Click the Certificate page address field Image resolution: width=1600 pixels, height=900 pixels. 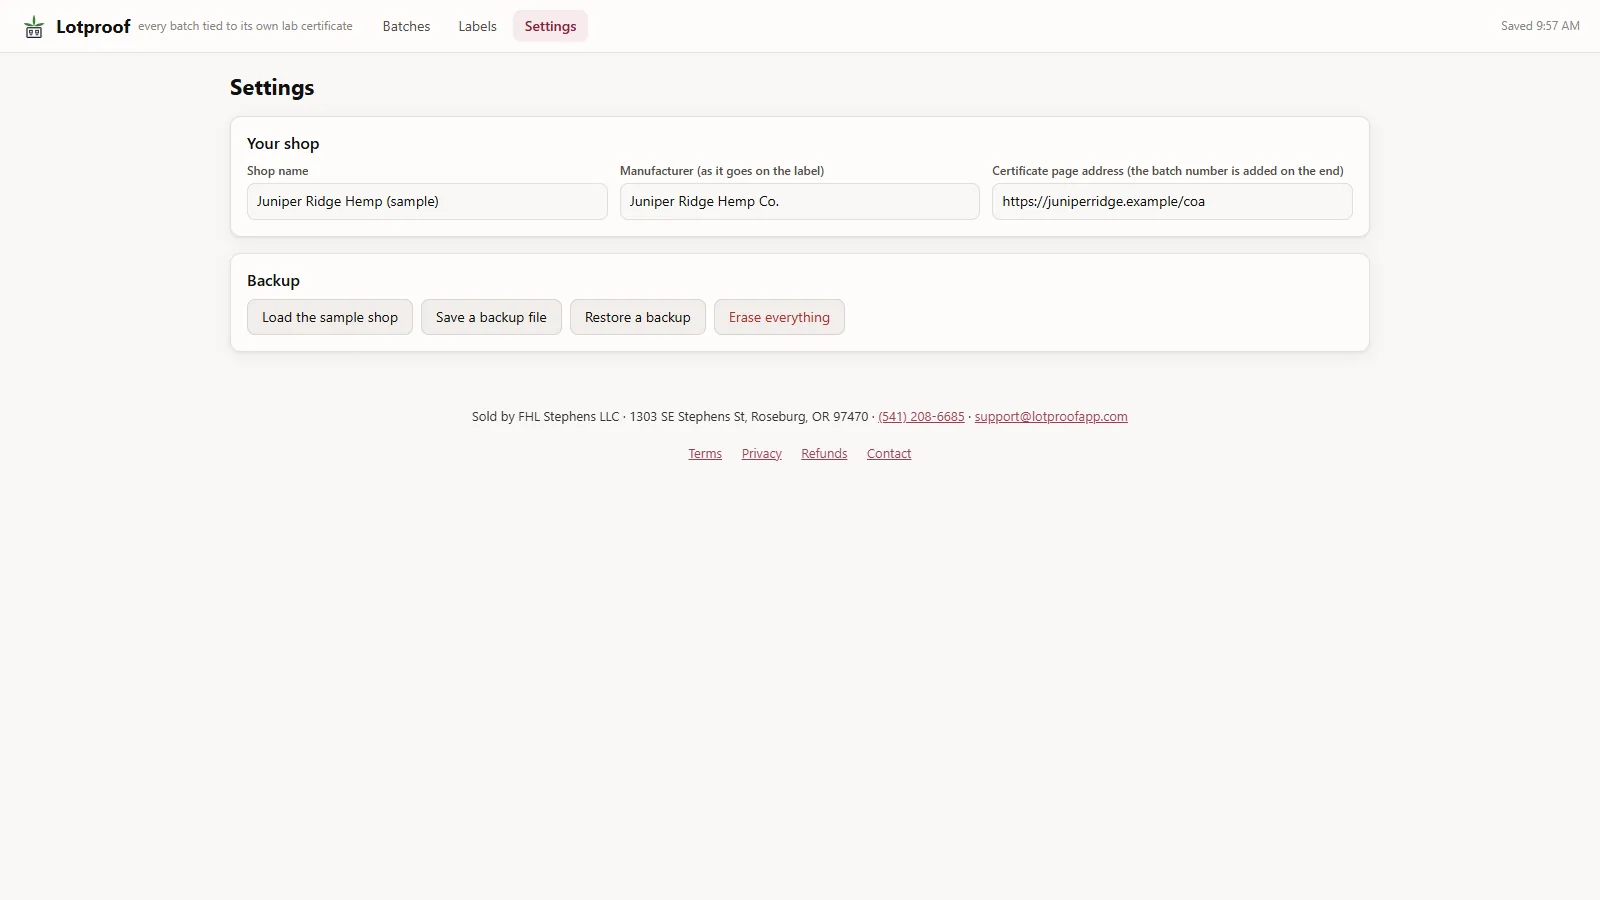pyautogui.click(x=1172, y=201)
